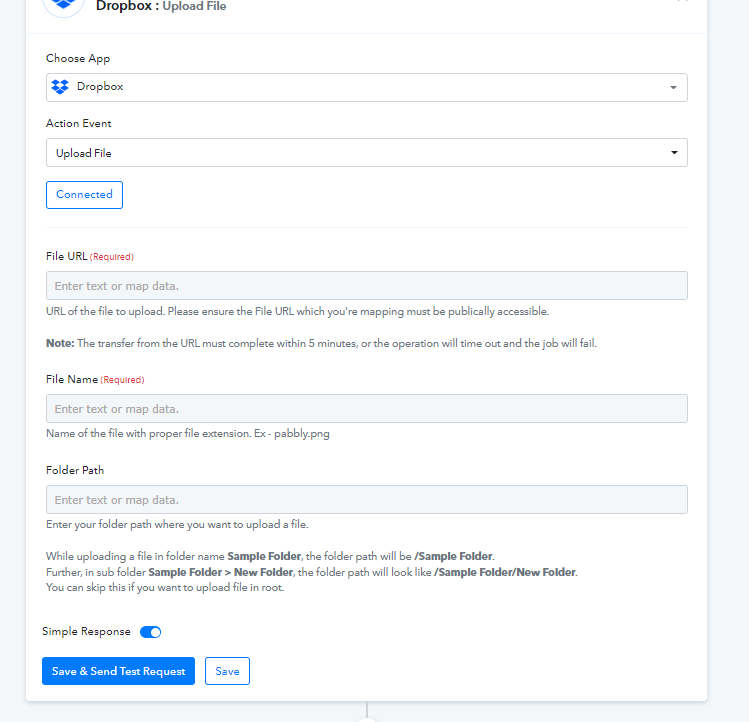
Task: Click the Save button
Action: (x=227, y=671)
